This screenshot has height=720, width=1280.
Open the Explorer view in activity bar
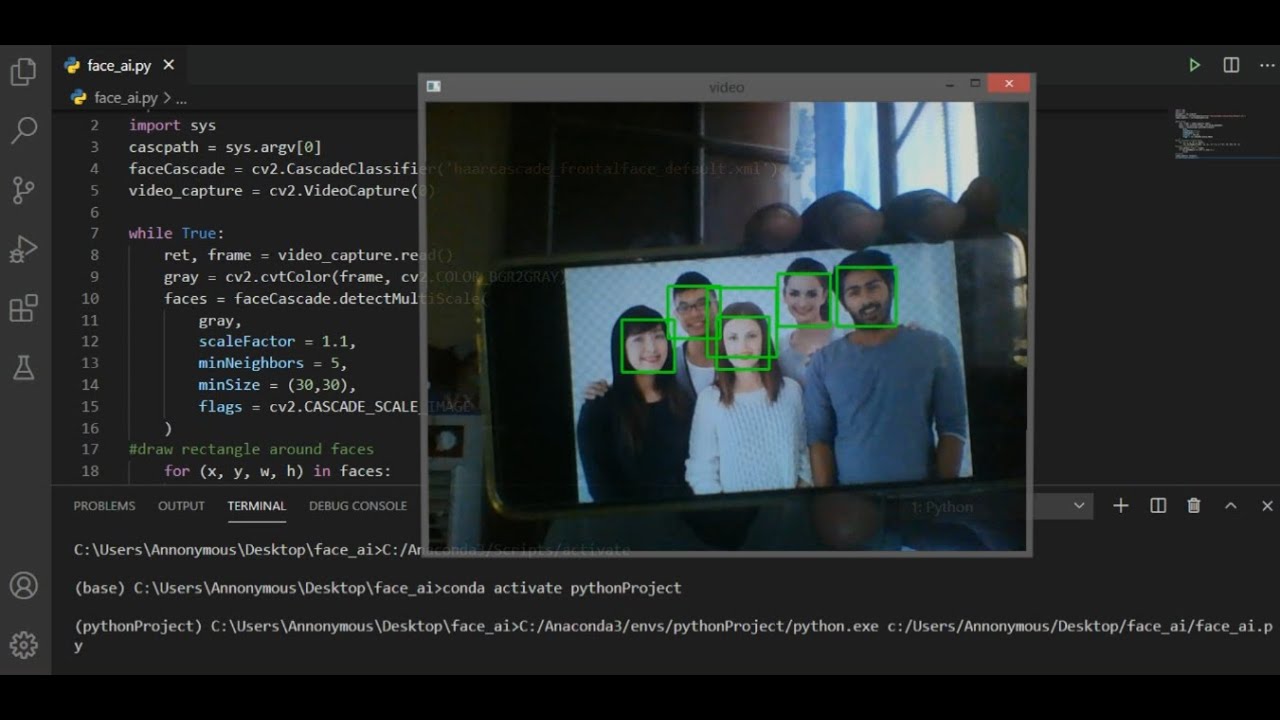click(x=23, y=72)
